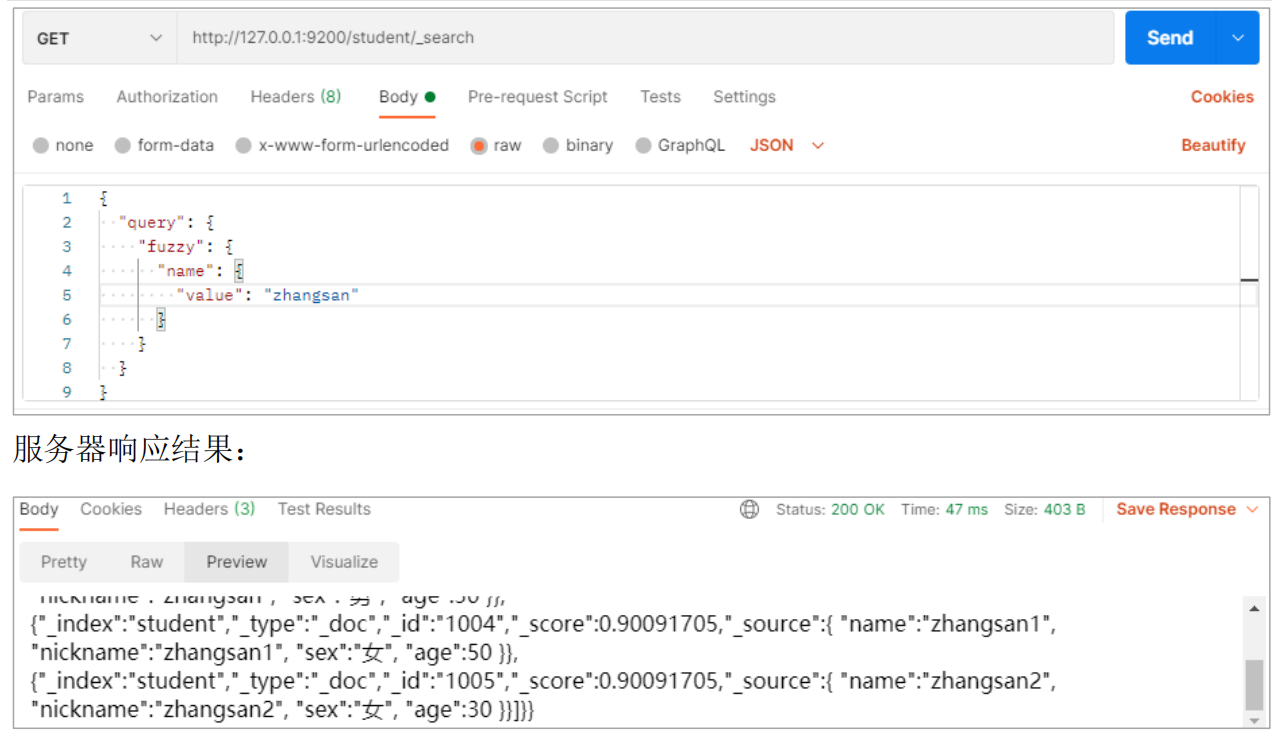
Task: Expand the Send button arrow options
Action: pyautogui.click(x=1238, y=38)
